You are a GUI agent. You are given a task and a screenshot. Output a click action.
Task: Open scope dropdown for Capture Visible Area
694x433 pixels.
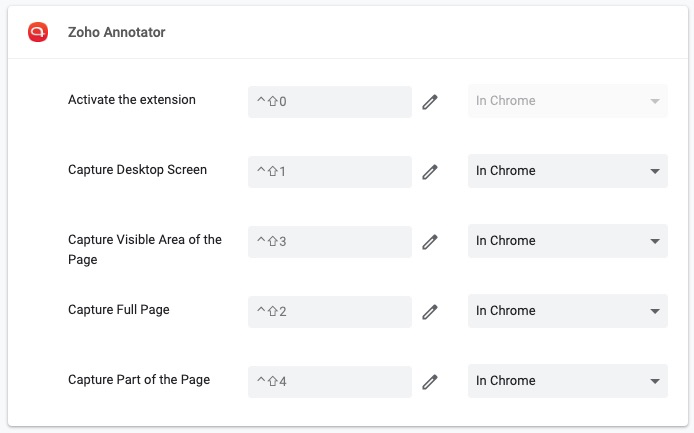[567, 241]
